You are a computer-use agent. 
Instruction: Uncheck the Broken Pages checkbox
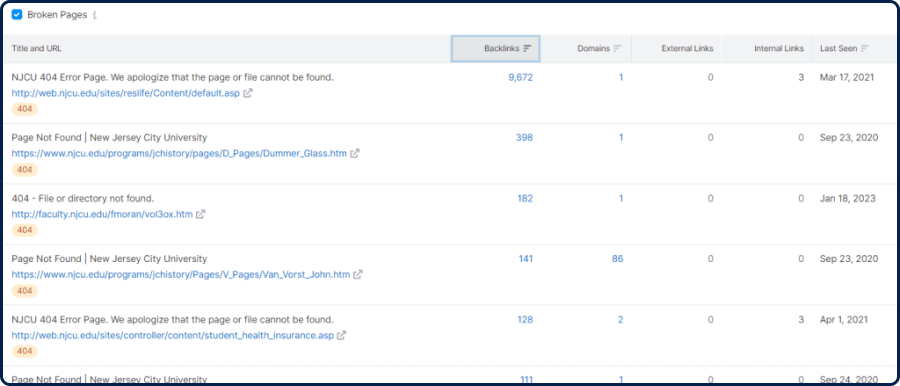coord(17,15)
